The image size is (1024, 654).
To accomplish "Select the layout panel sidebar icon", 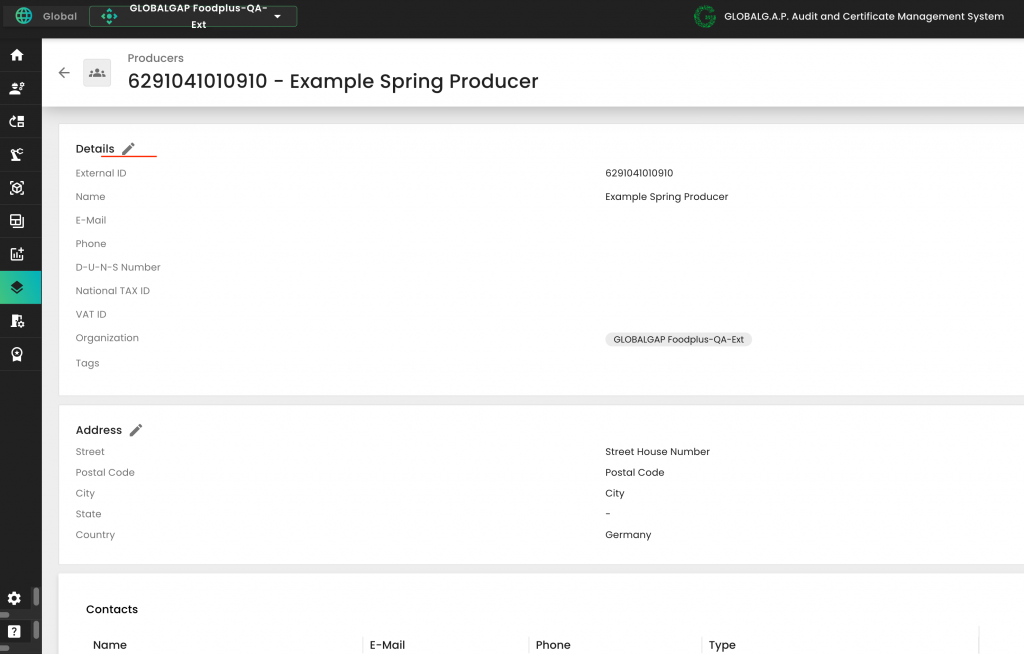I will click(16, 221).
